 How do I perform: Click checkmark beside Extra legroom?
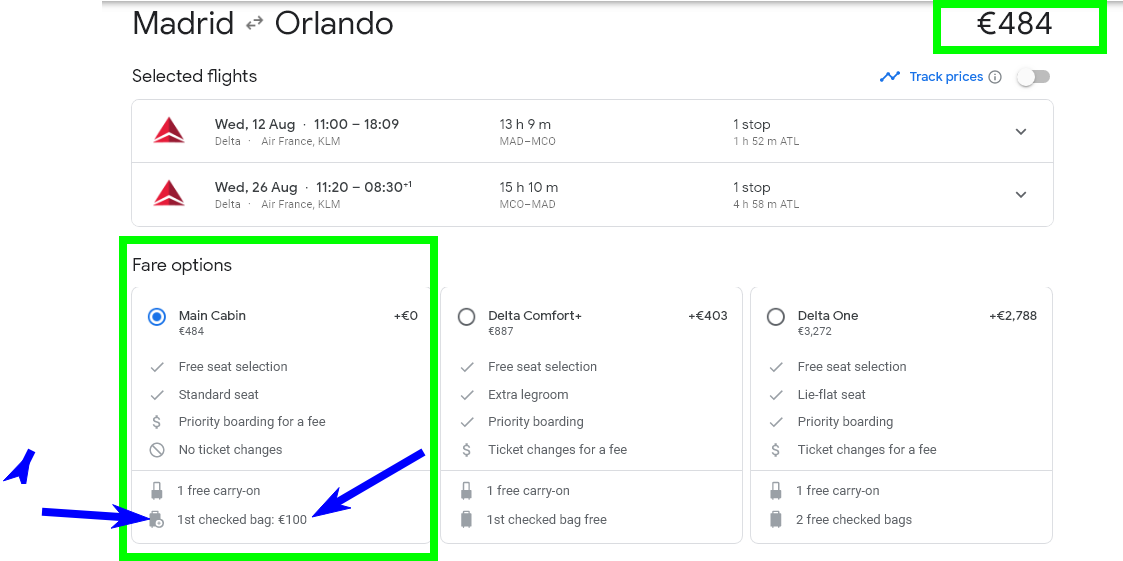(x=466, y=395)
